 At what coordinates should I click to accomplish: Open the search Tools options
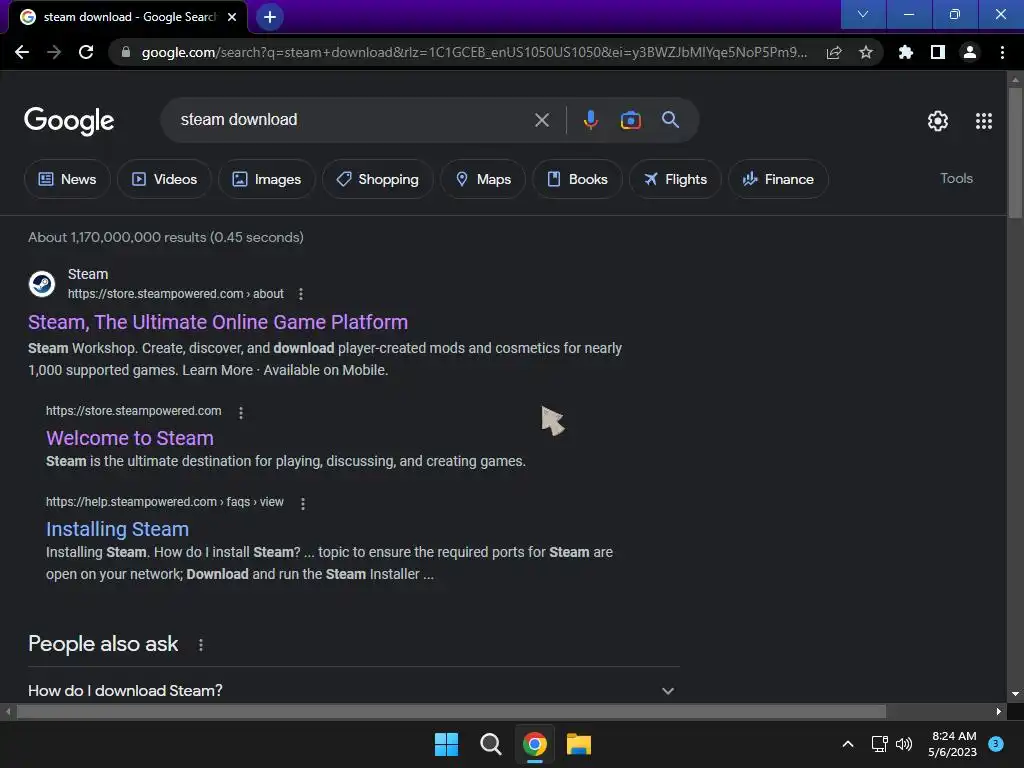[x=956, y=178]
